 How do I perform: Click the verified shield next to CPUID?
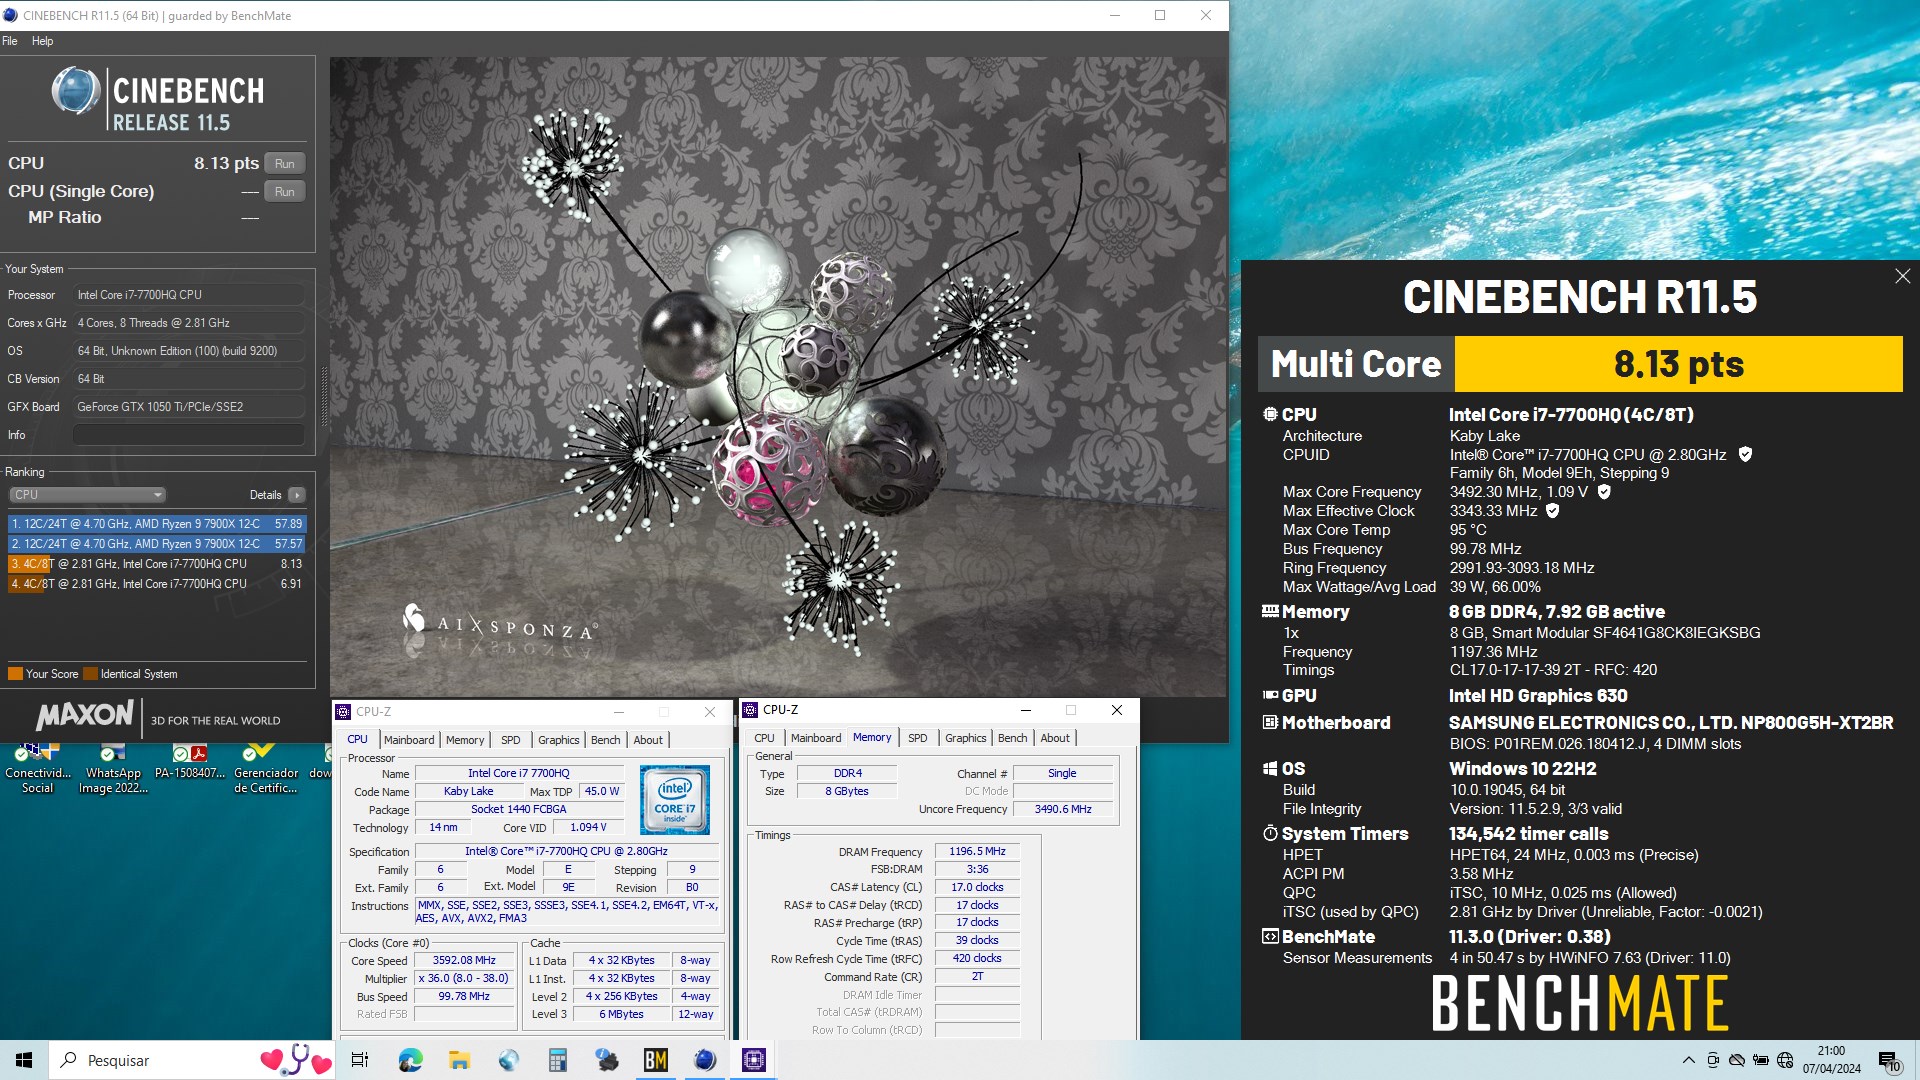coord(1745,454)
